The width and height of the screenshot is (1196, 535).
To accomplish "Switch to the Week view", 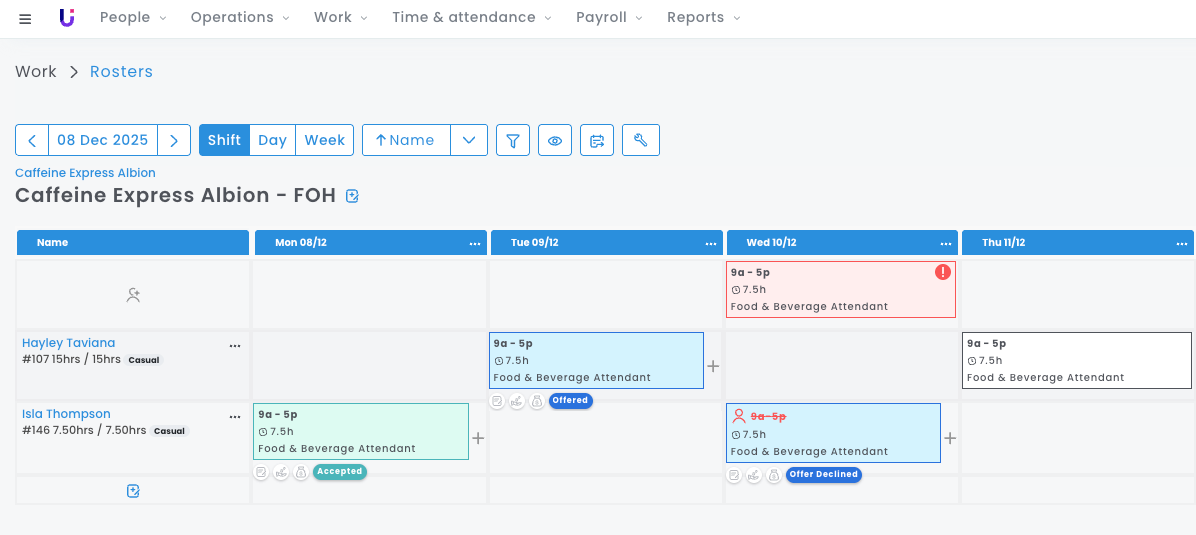I will point(324,140).
